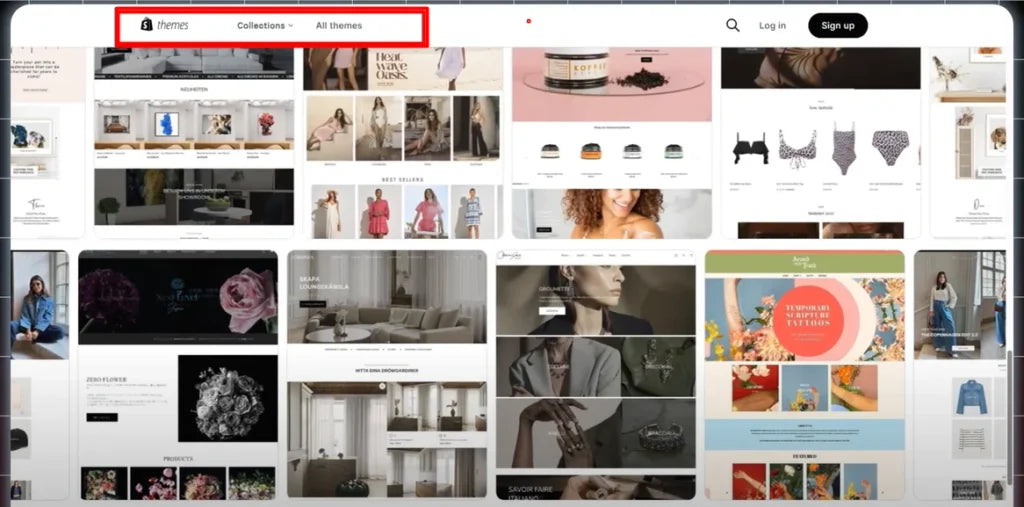The height and width of the screenshot is (507, 1024).
Task: Click the BEST SELLERS heading text
Action: pyautogui.click(x=403, y=179)
